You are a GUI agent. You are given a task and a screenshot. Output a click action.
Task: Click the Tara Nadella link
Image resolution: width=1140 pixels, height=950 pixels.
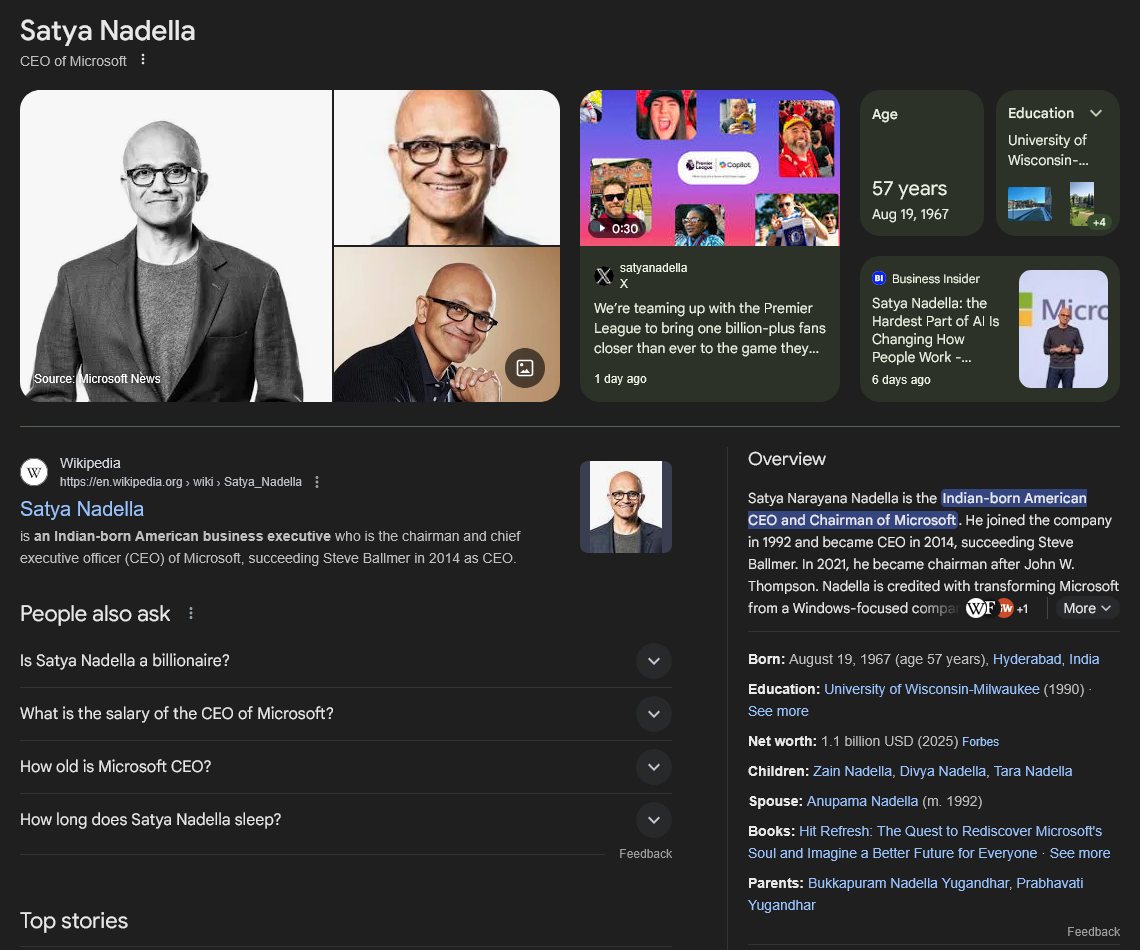pos(1033,771)
